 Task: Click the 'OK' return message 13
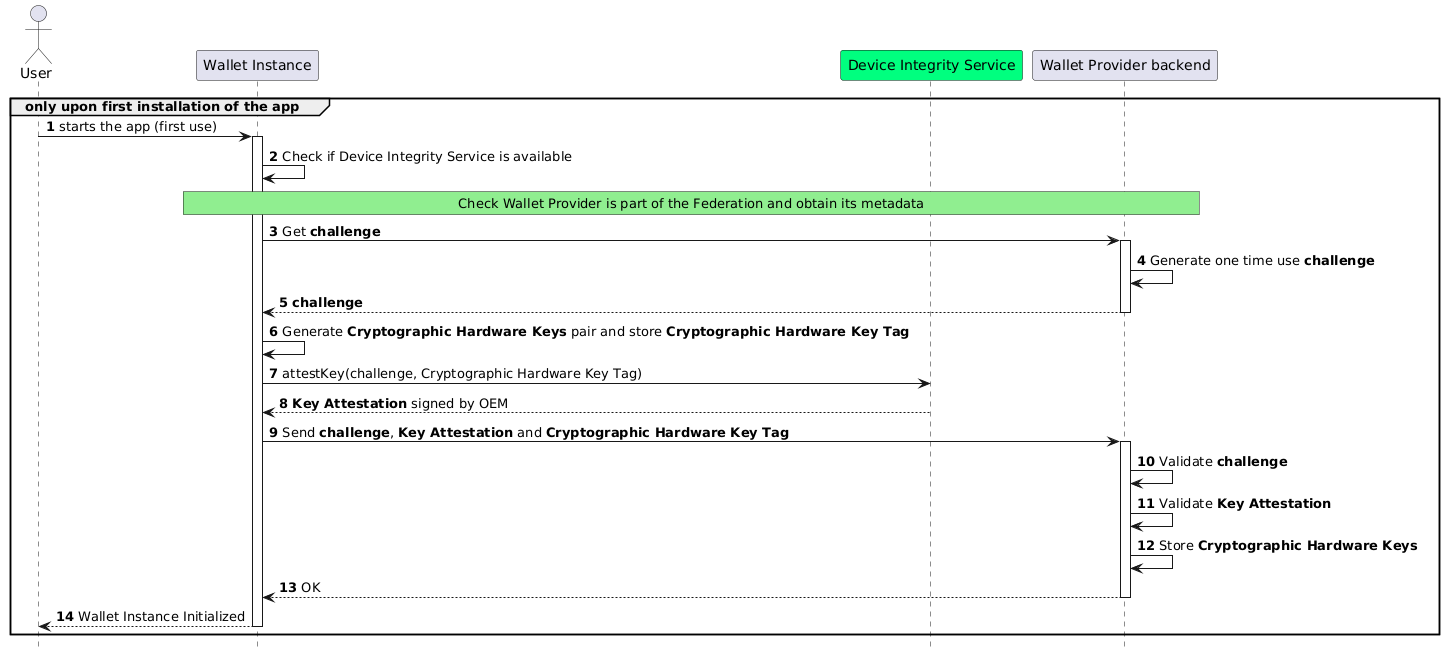310,587
